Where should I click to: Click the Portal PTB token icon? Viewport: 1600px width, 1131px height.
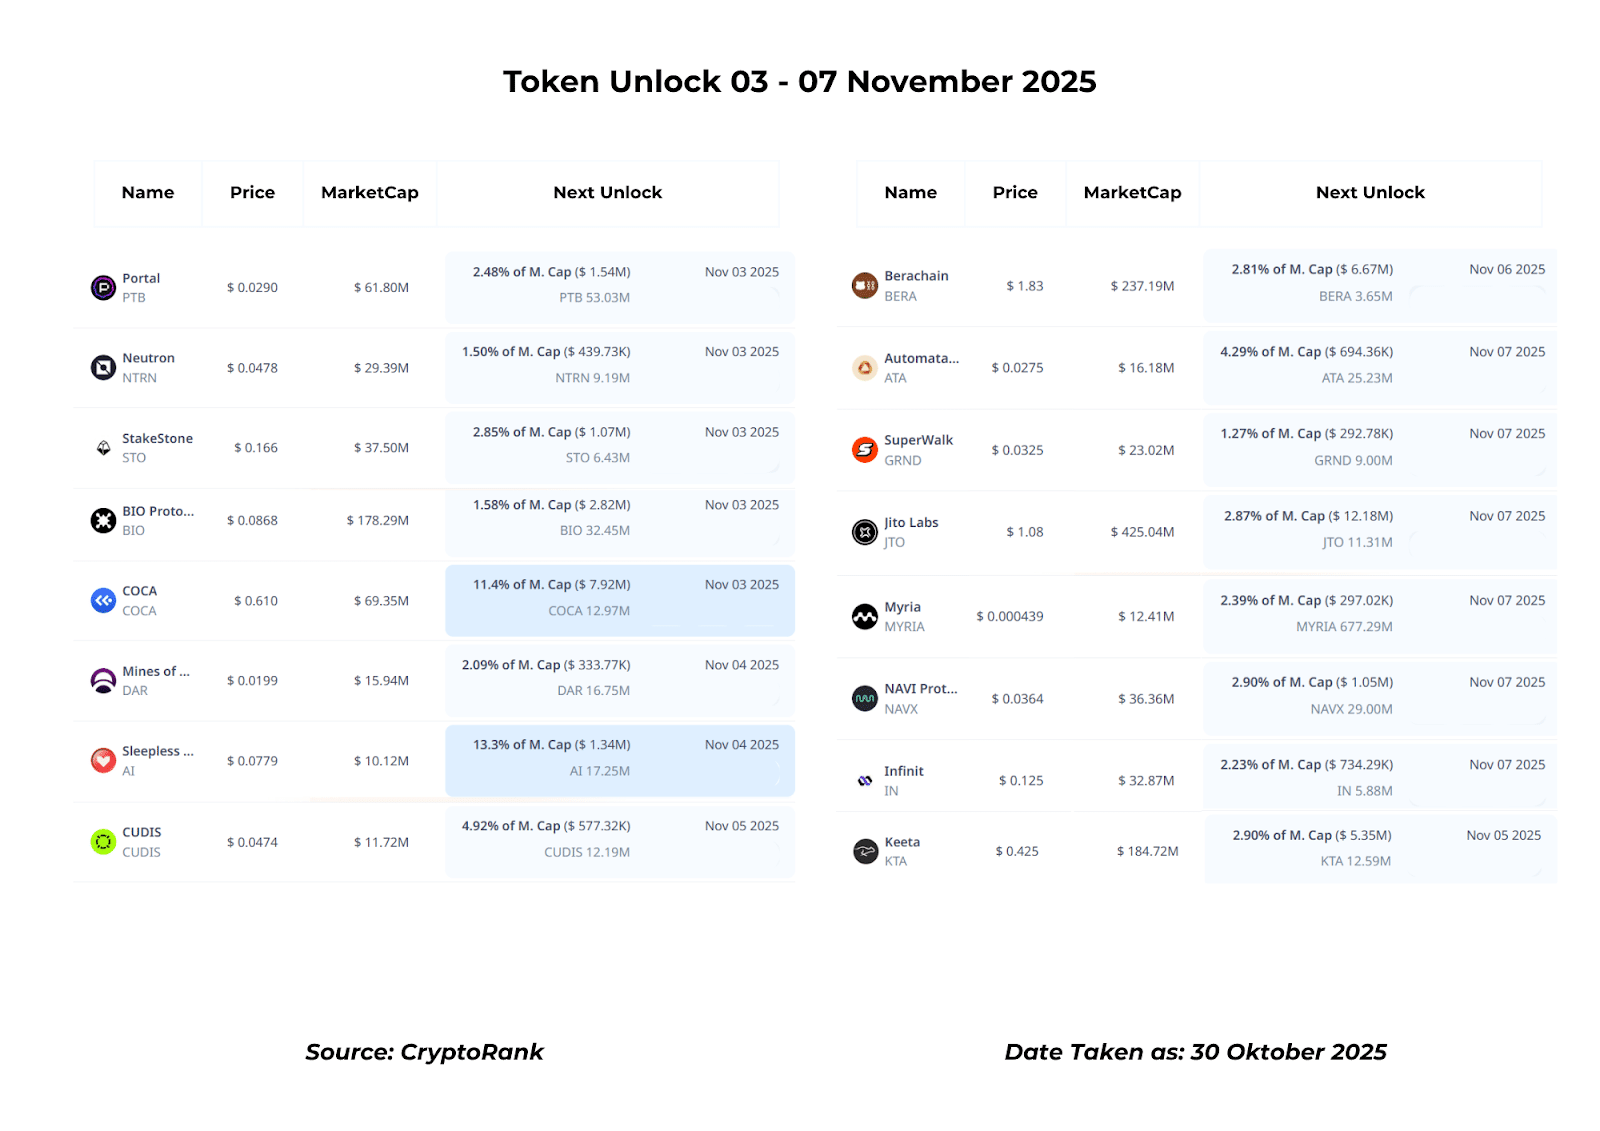(103, 288)
